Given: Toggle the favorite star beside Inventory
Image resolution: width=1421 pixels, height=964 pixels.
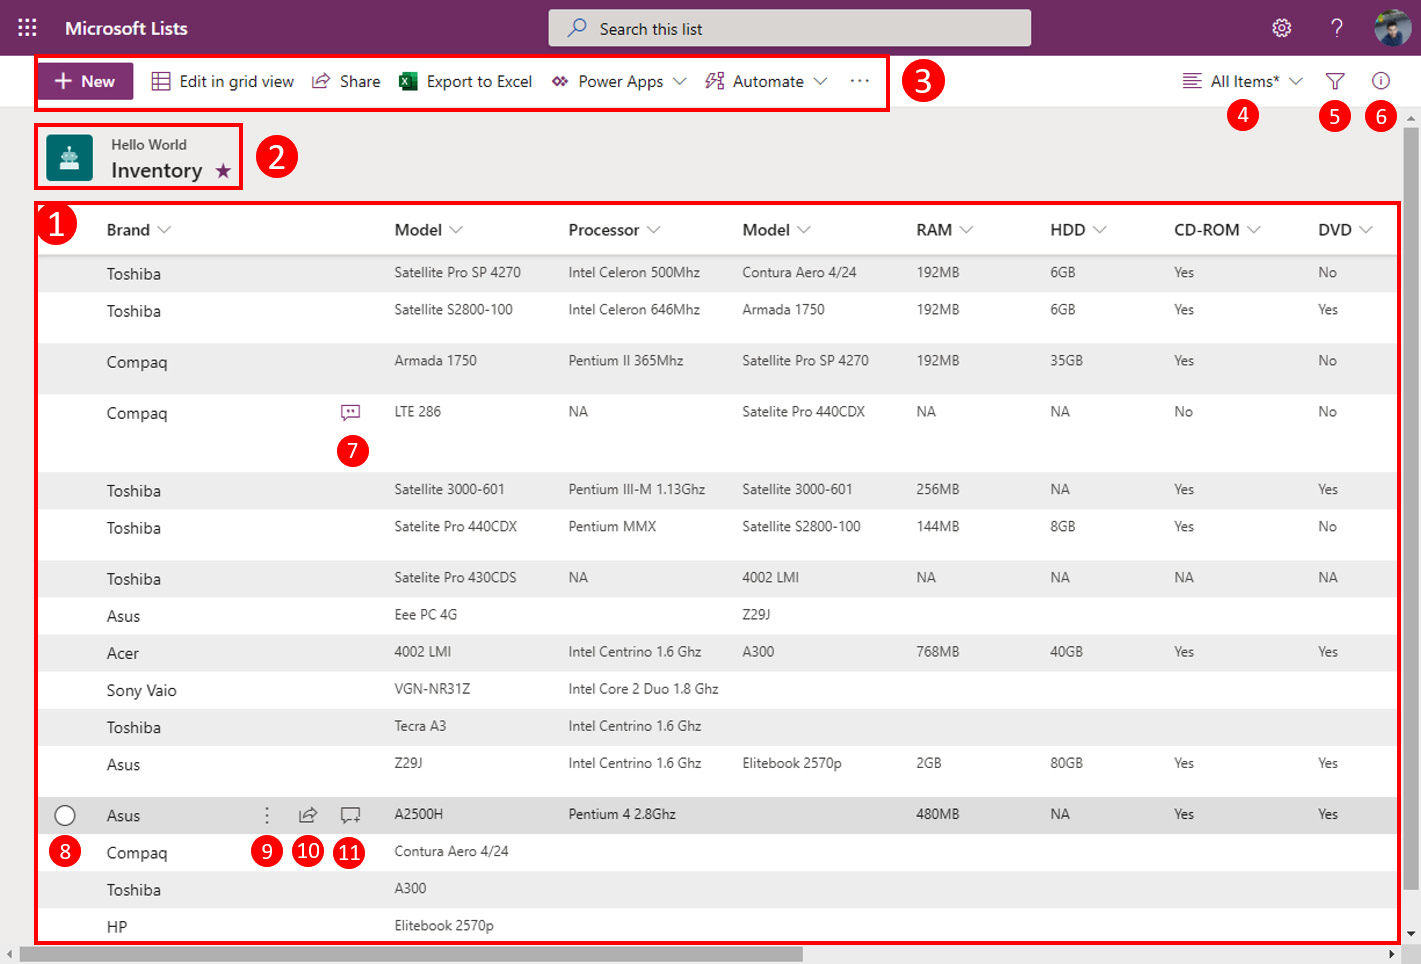Looking at the screenshot, I should click(223, 171).
